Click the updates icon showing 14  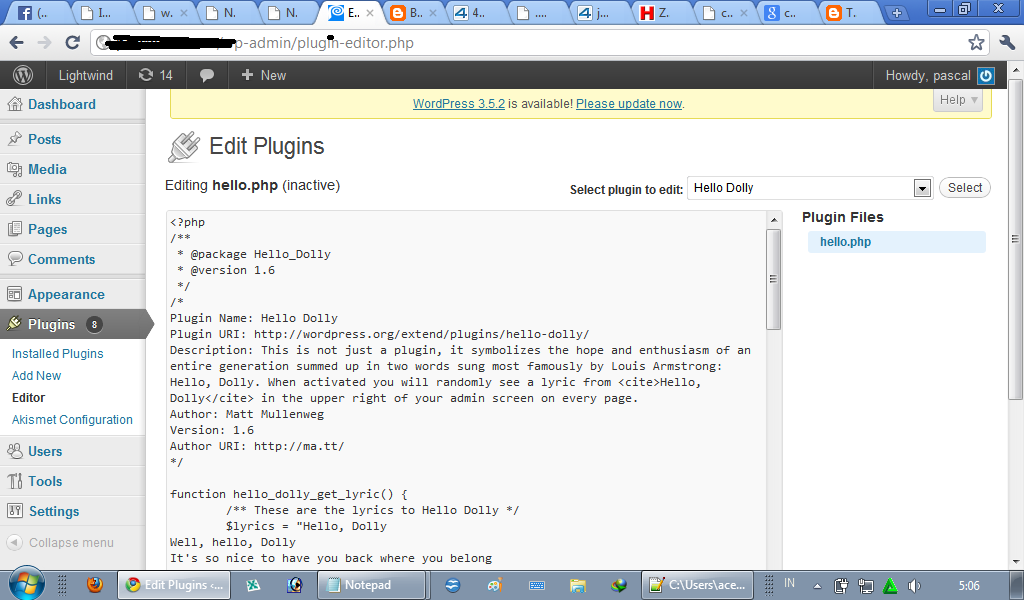click(x=155, y=75)
